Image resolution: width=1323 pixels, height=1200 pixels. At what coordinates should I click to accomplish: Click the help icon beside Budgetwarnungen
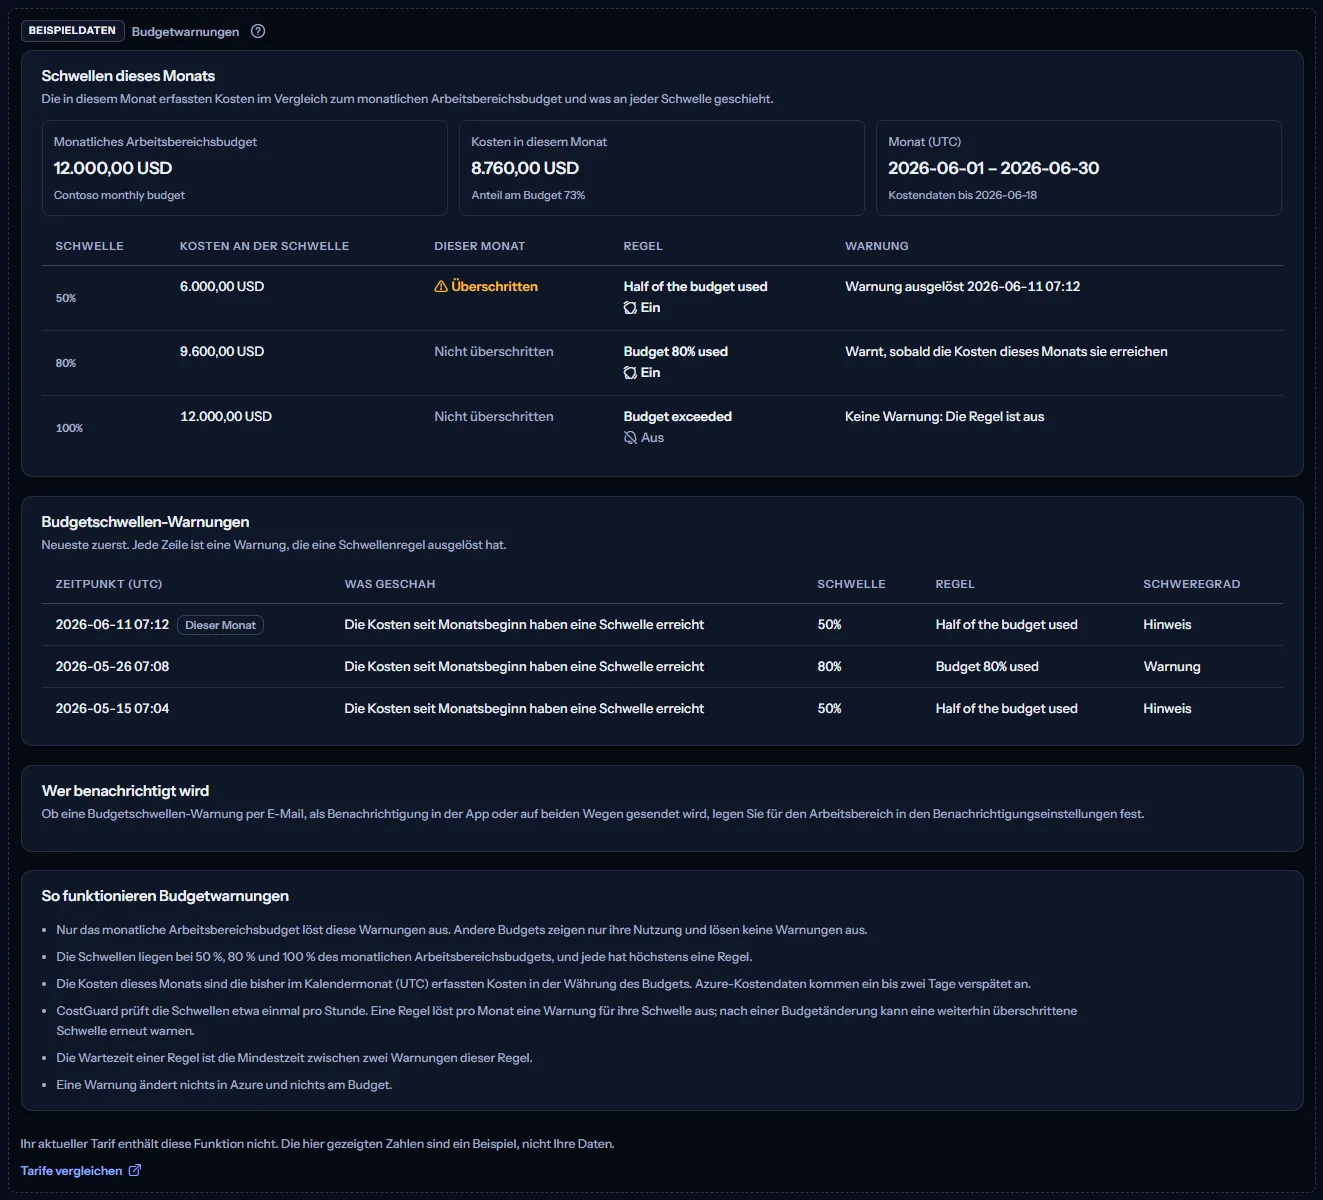pyautogui.click(x=258, y=31)
